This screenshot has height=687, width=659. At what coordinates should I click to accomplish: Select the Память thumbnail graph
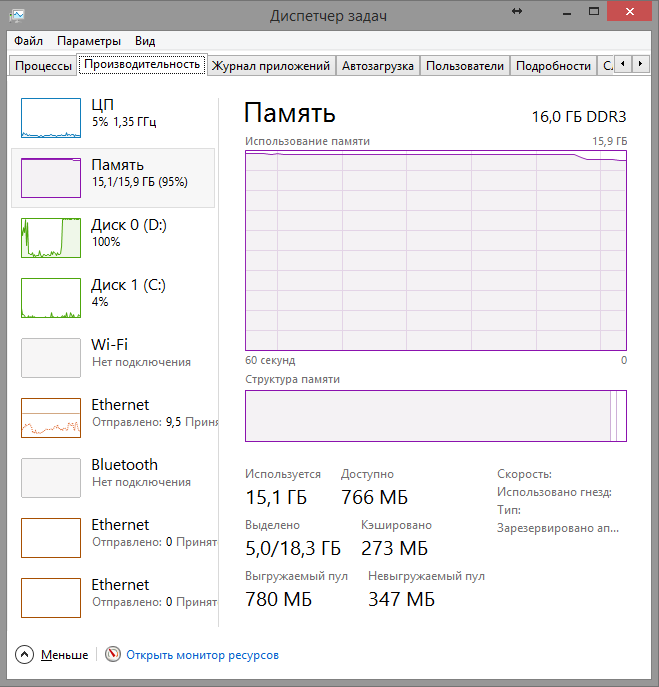(x=51, y=178)
